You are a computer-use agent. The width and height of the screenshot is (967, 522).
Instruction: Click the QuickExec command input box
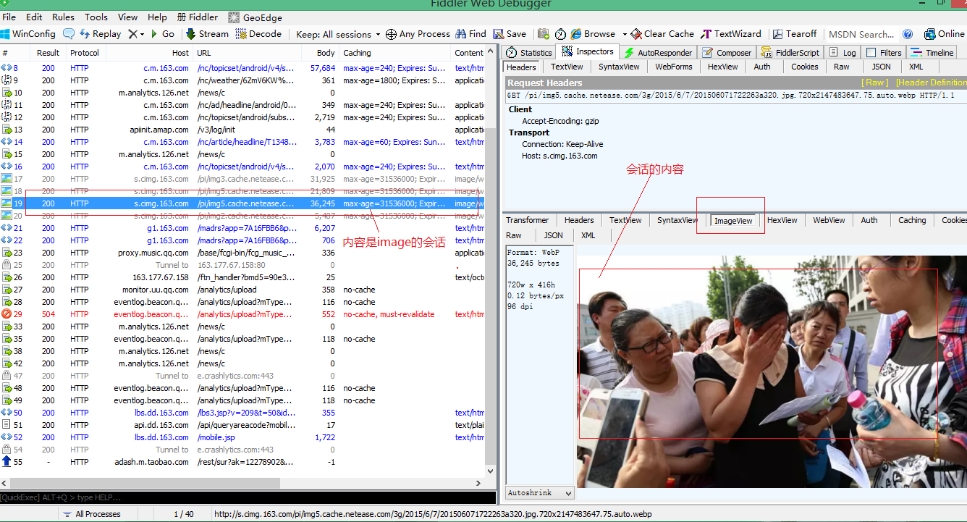click(x=250, y=497)
